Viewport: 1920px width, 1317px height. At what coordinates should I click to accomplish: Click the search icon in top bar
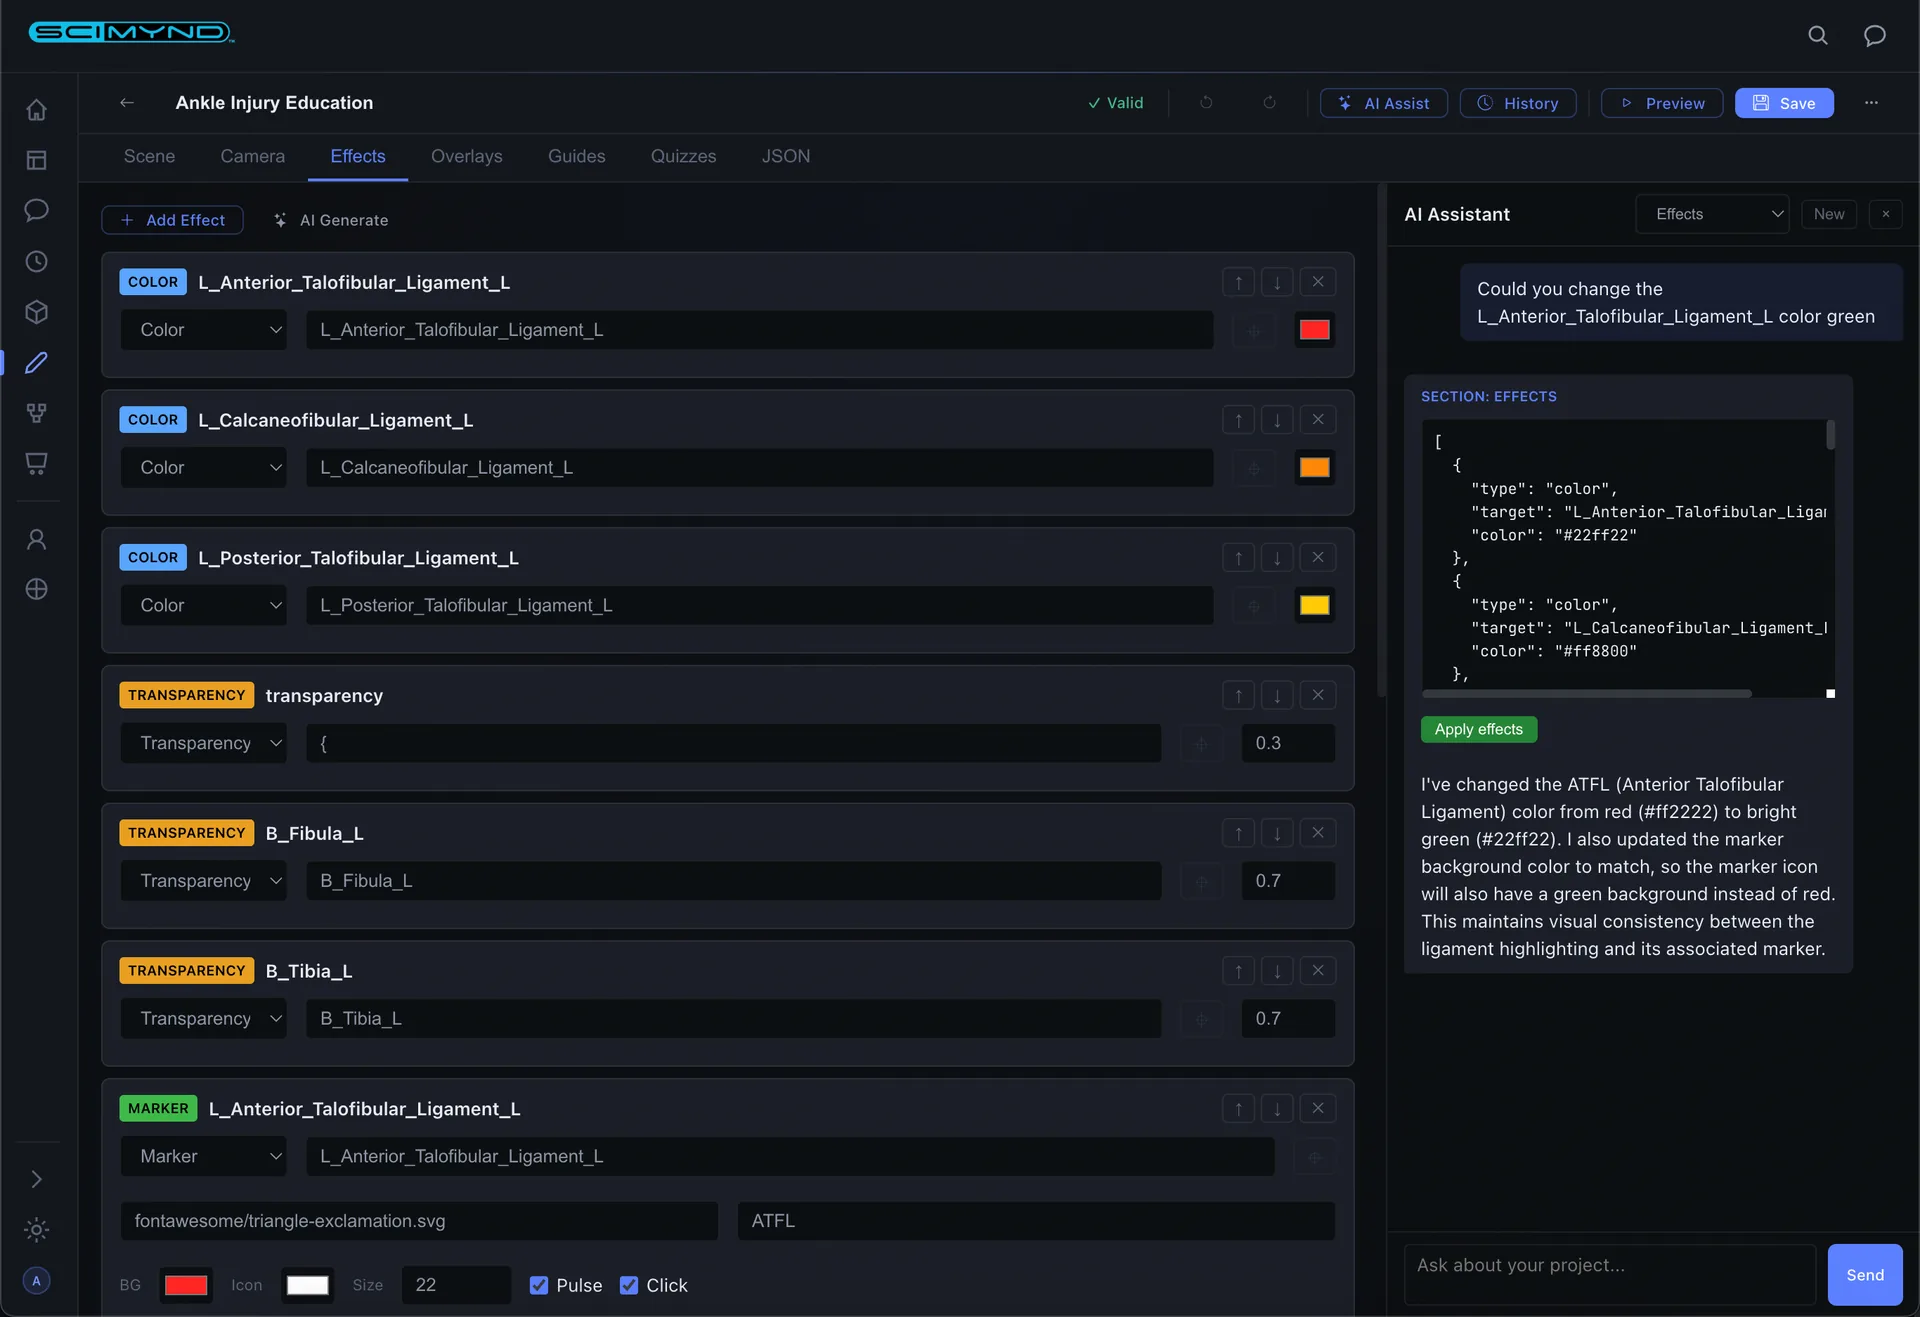click(1817, 36)
